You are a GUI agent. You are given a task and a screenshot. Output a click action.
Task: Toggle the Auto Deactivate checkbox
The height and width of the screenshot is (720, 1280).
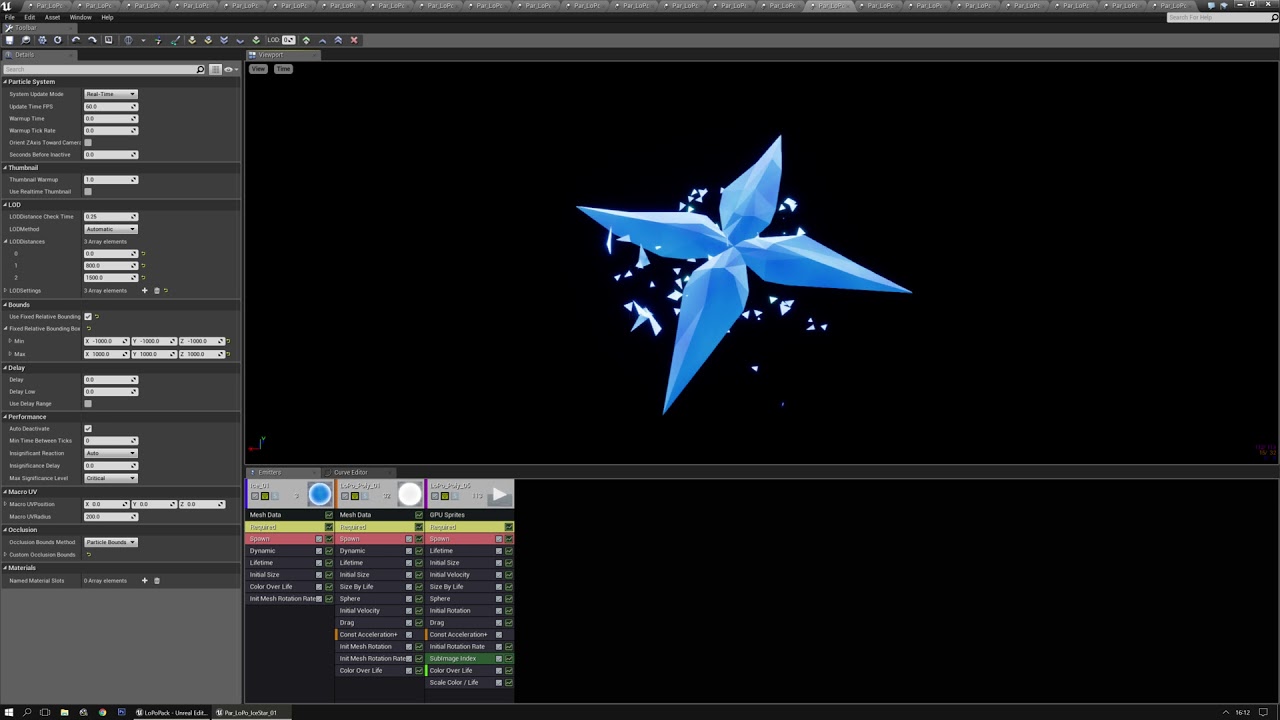88,429
